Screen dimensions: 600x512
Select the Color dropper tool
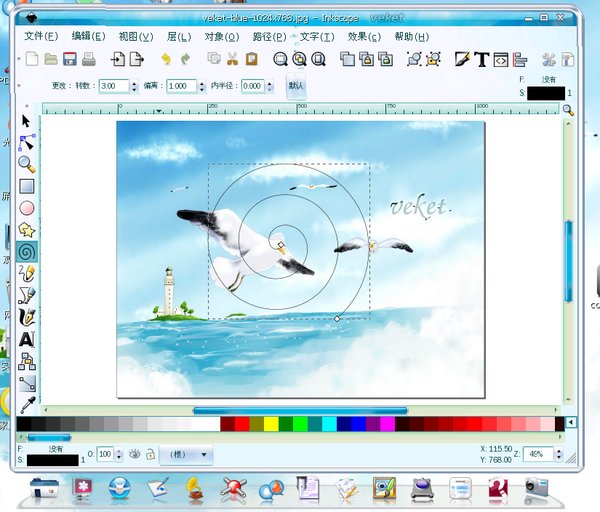click(x=27, y=403)
